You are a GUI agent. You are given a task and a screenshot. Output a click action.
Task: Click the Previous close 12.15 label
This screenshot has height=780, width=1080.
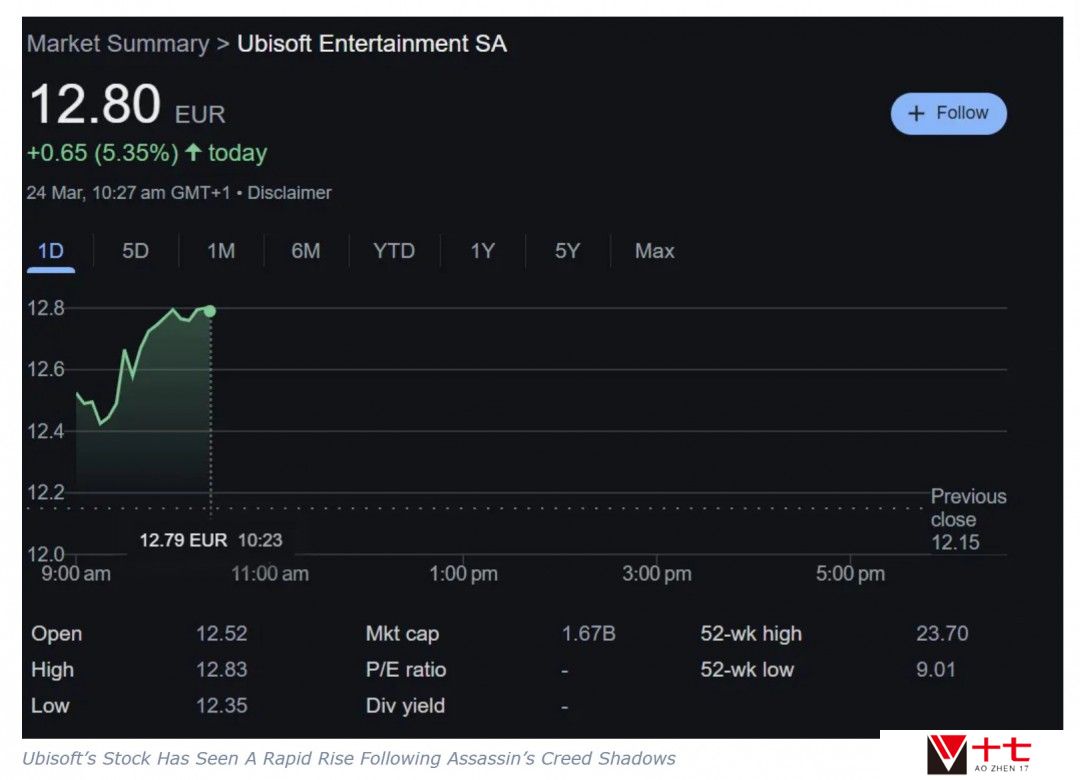tap(968, 520)
